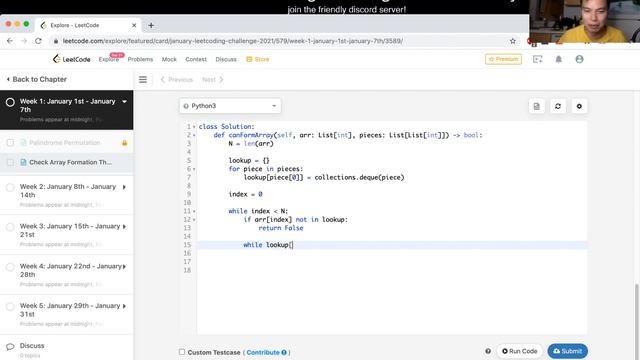This screenshot has height=360, width=640.
Task: Fold code at line 2 arrow
Action: point(194,135)
